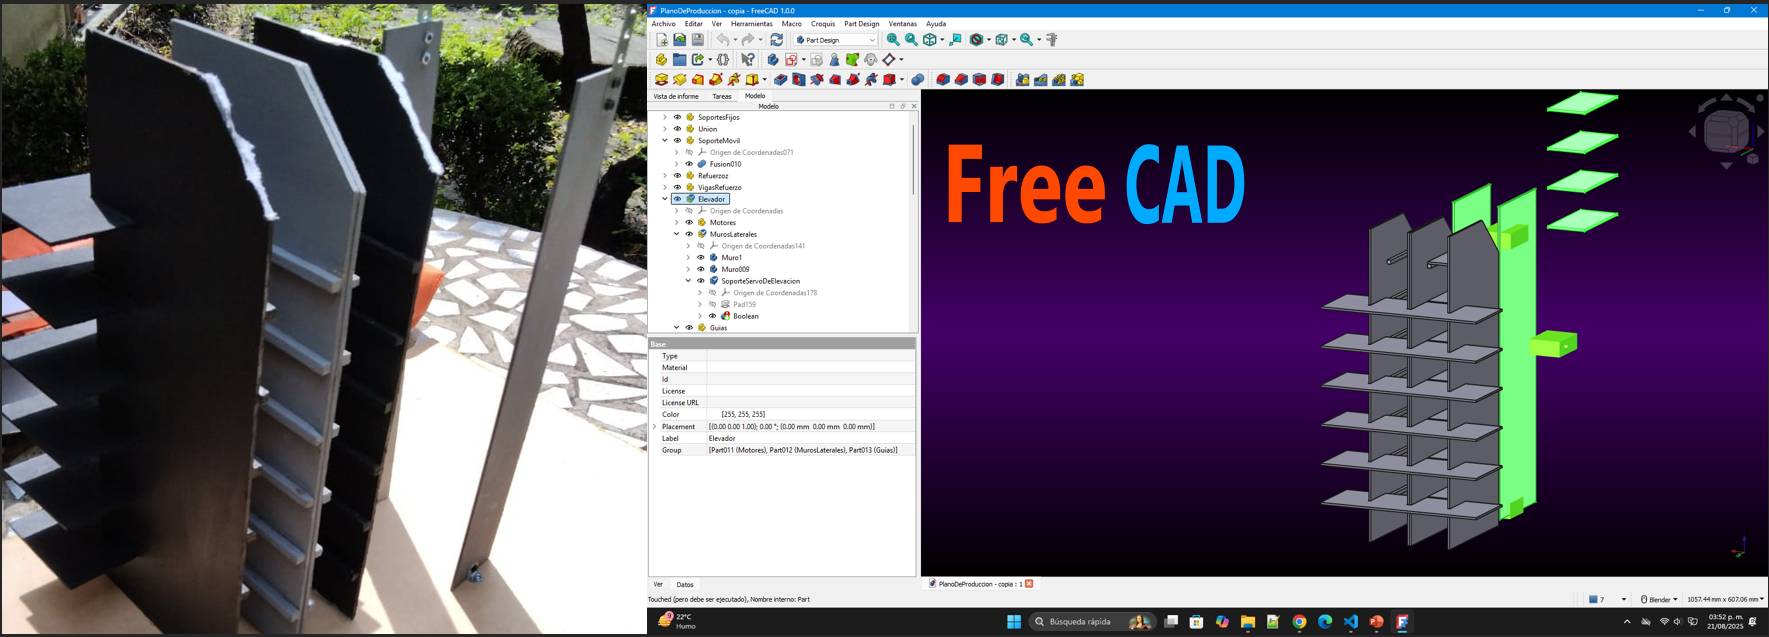Select the Boolean item in the tree
1769x637 pixels.
745,316
